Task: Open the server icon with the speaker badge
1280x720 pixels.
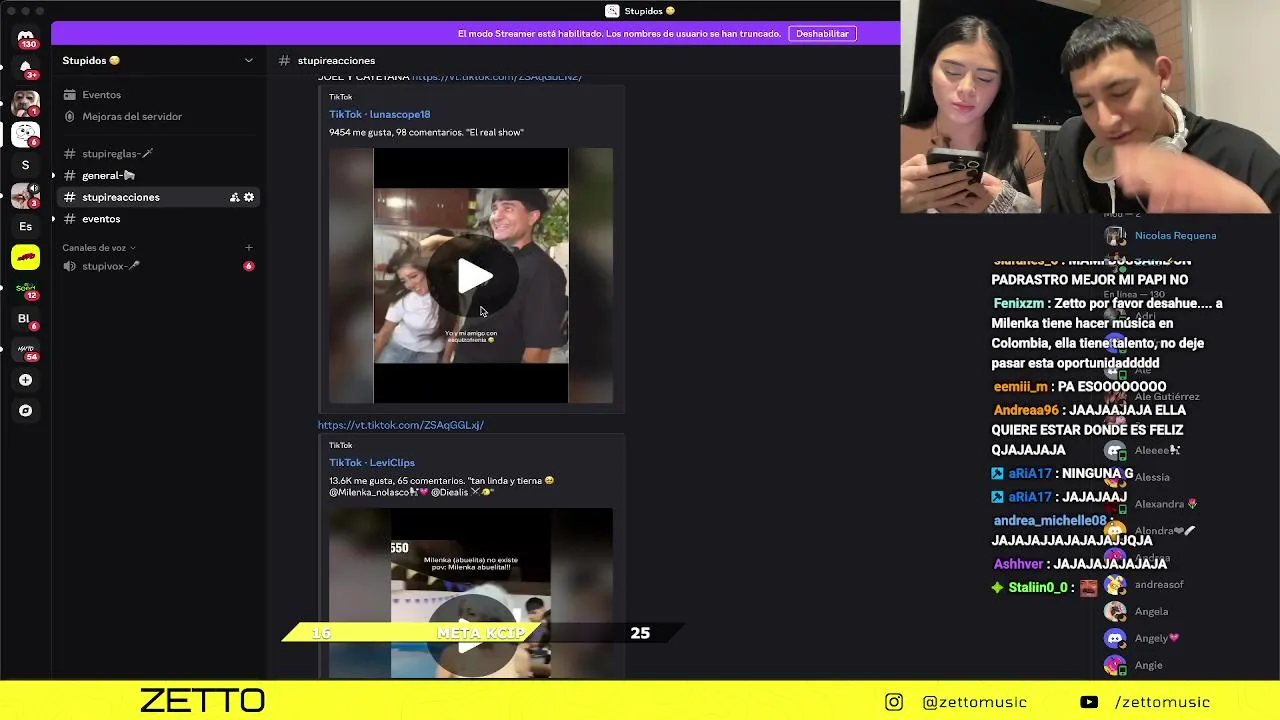Action: click(x=26, y=195)
